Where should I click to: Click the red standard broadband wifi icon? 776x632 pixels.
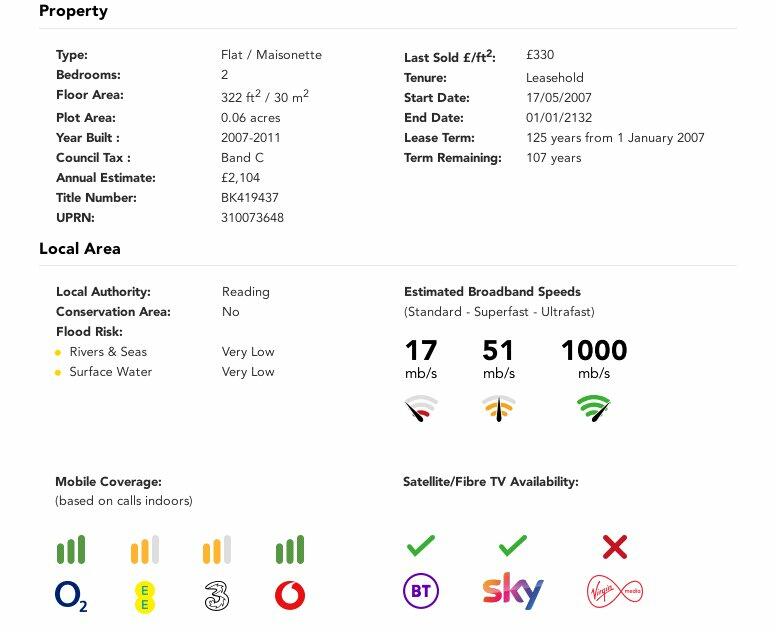pos(421,408)
